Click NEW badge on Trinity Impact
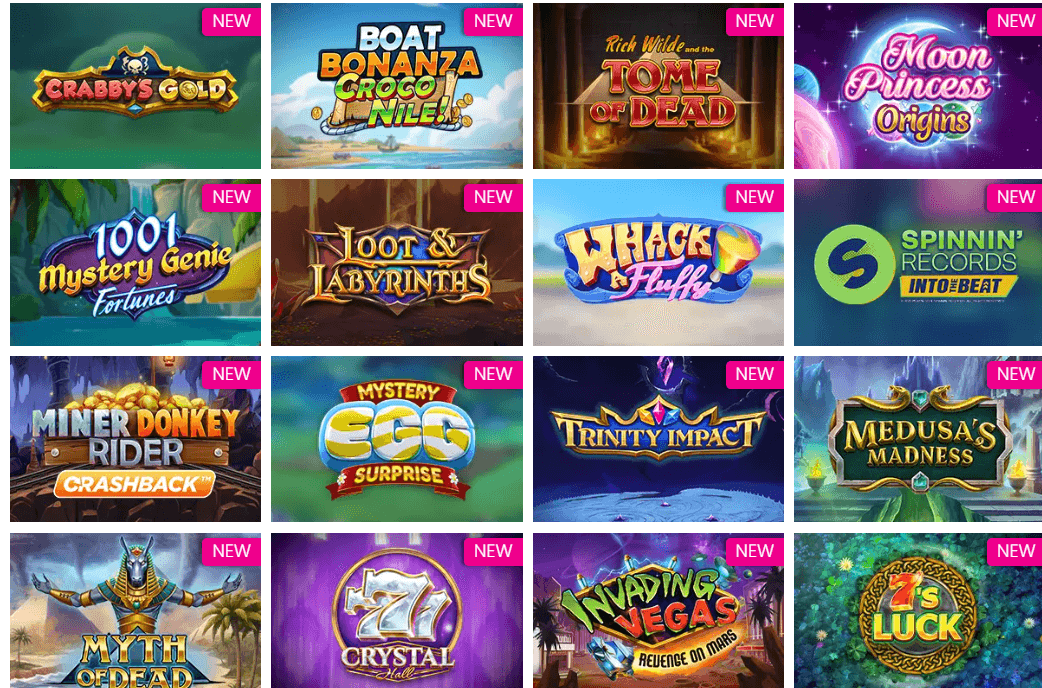Screen dimensions: 1042x688 pos(754,374)
